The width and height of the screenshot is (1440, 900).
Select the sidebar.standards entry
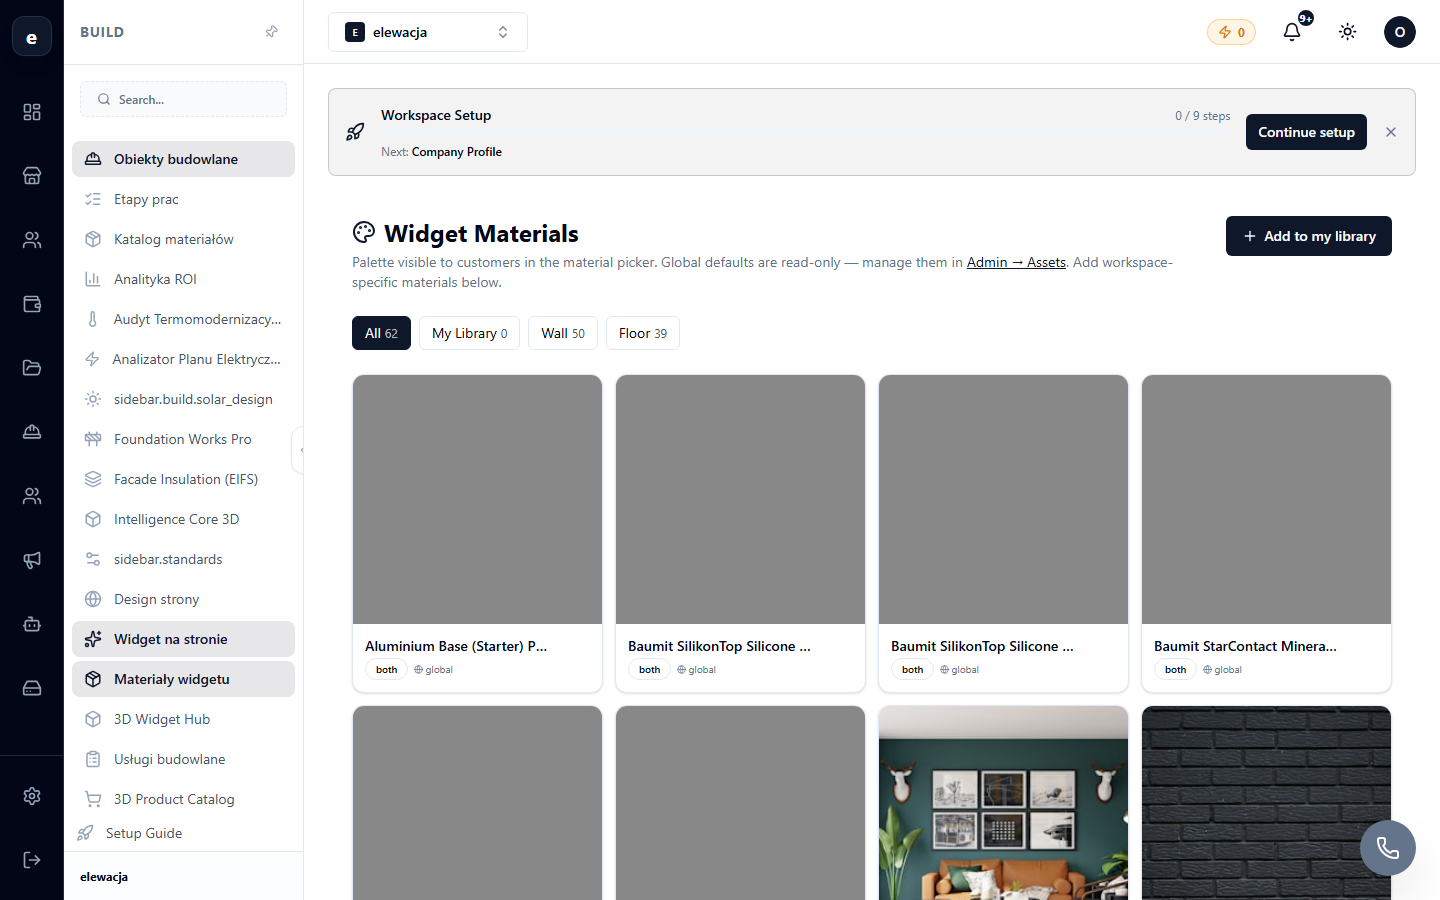click(183, 559)
